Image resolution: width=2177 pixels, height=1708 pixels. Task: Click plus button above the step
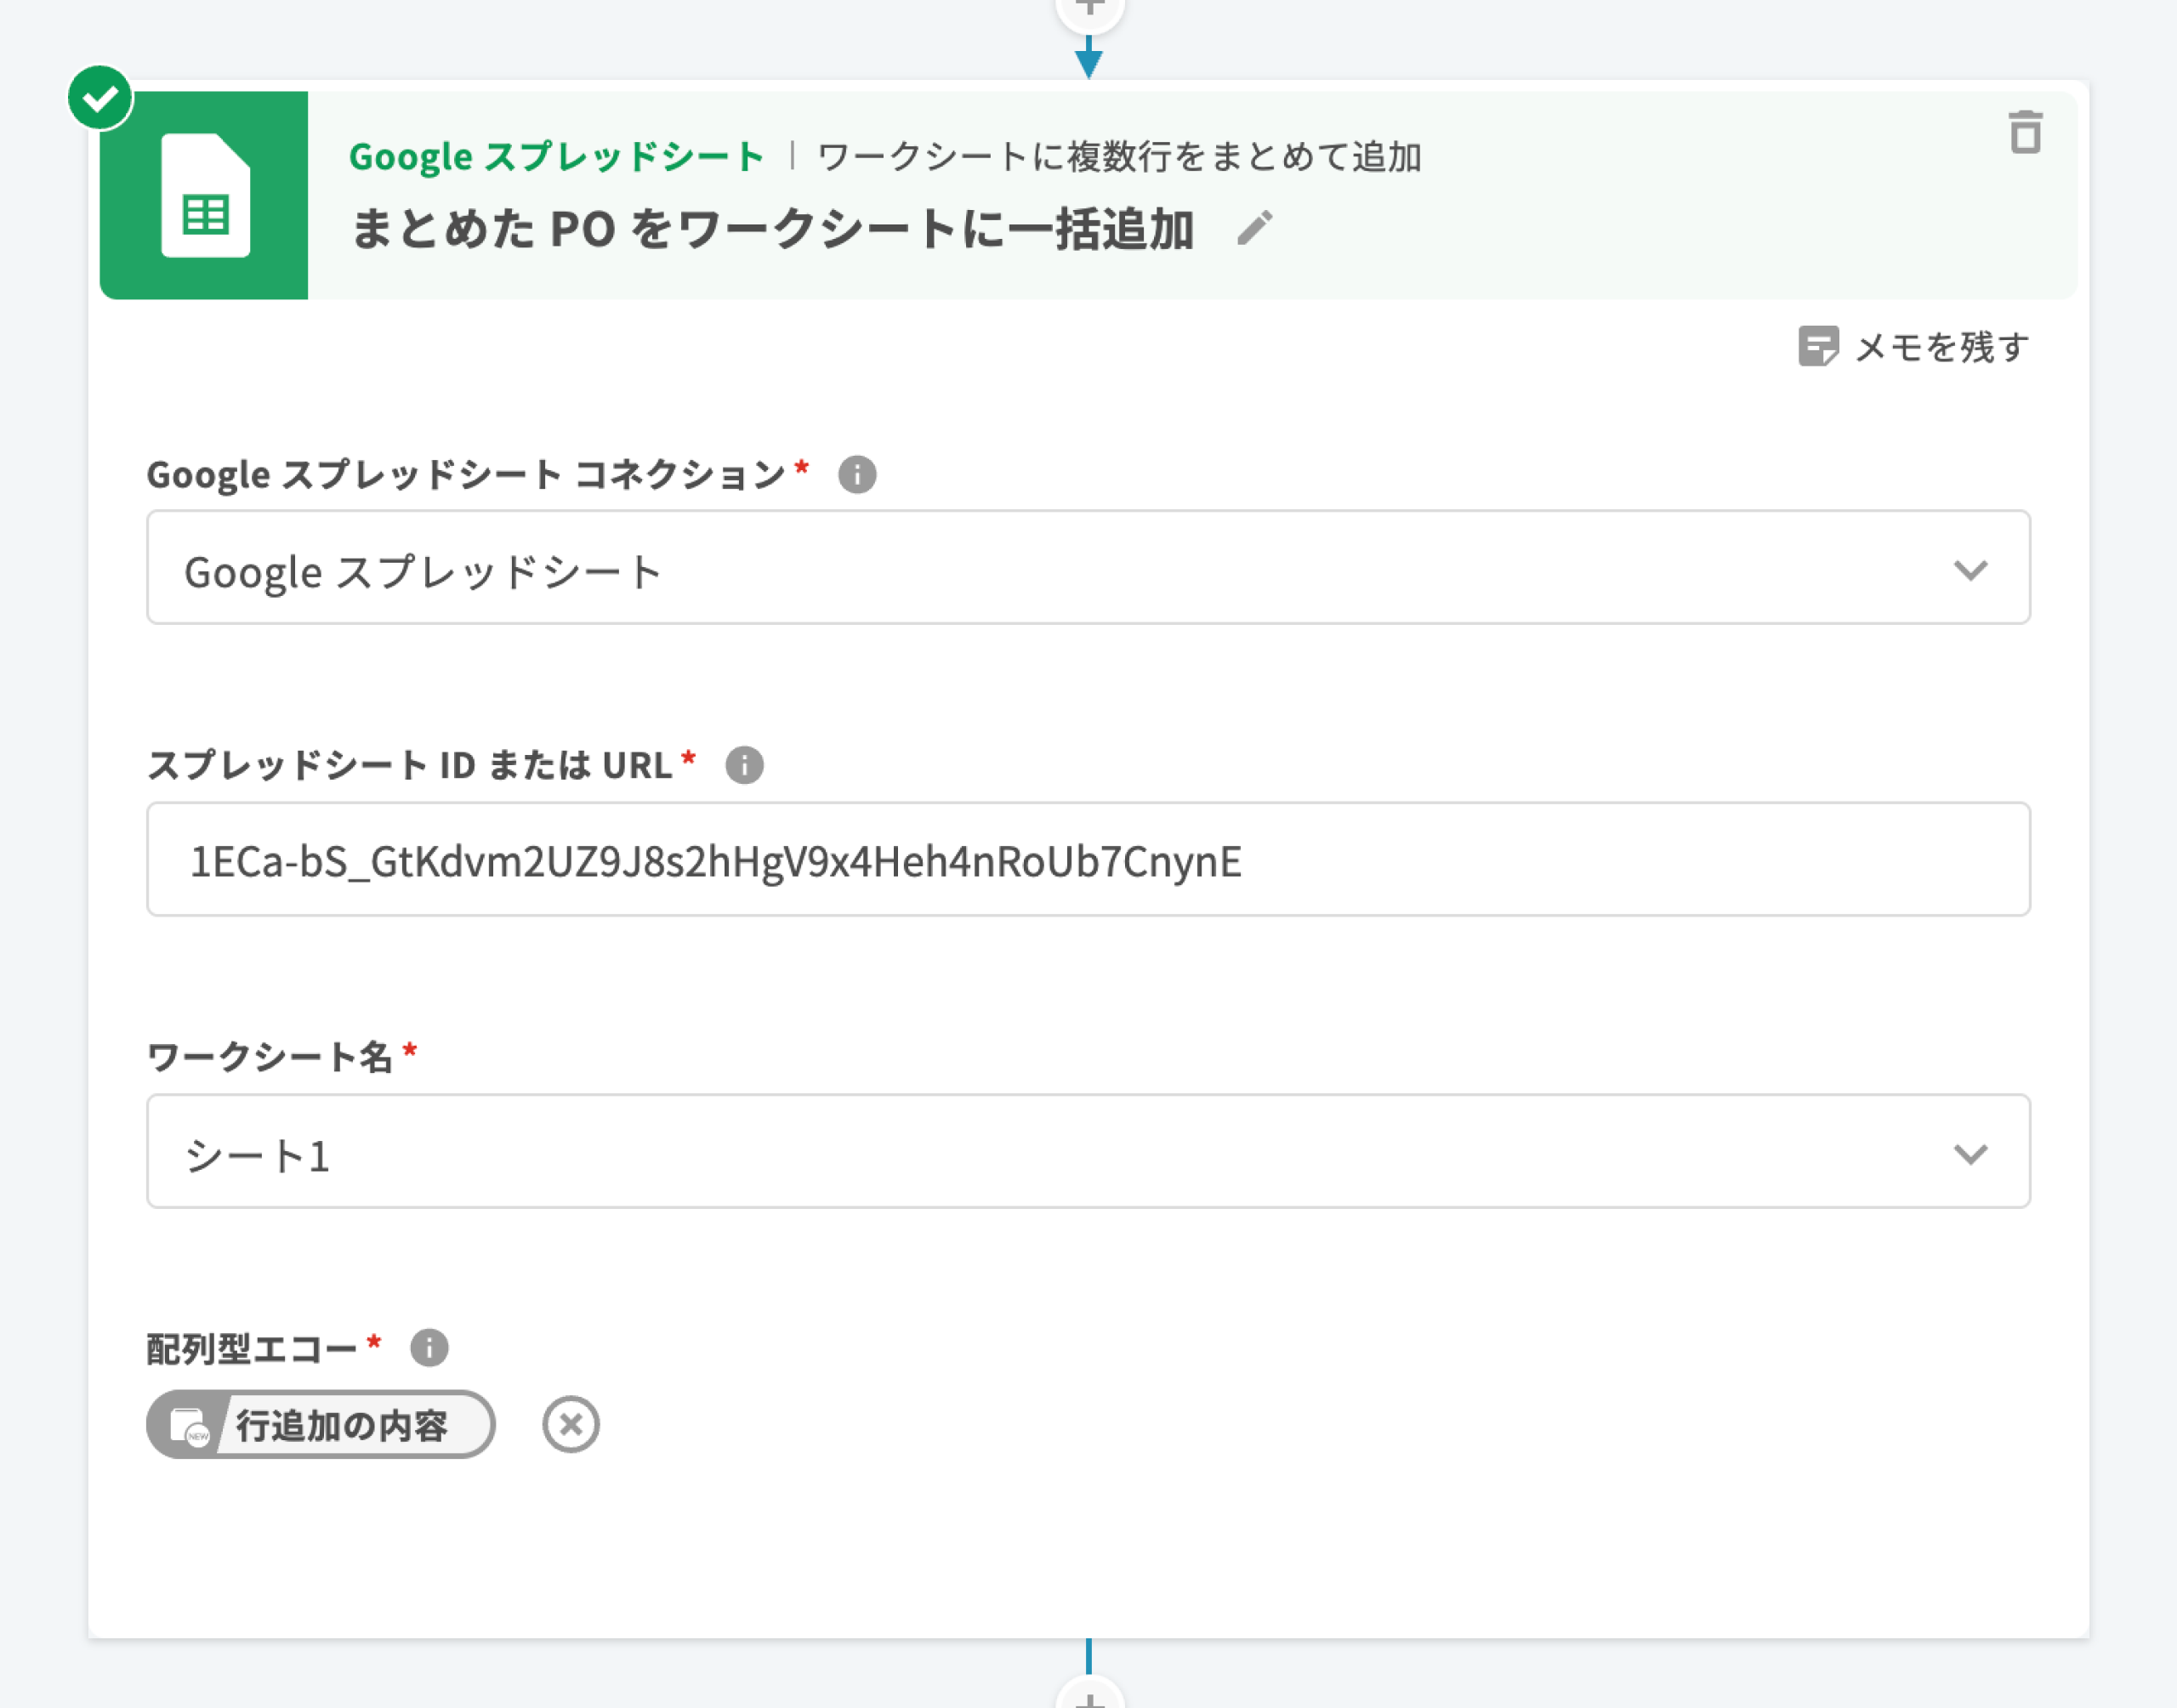(1089, 8)
